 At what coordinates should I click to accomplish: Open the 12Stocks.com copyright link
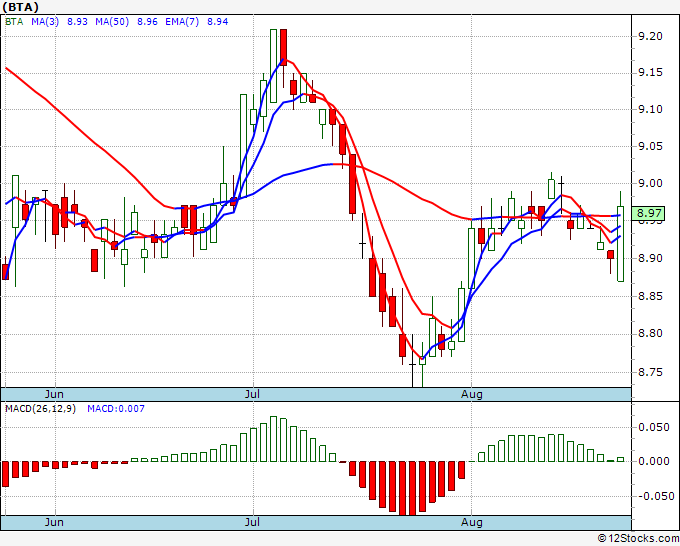point(638,539)
